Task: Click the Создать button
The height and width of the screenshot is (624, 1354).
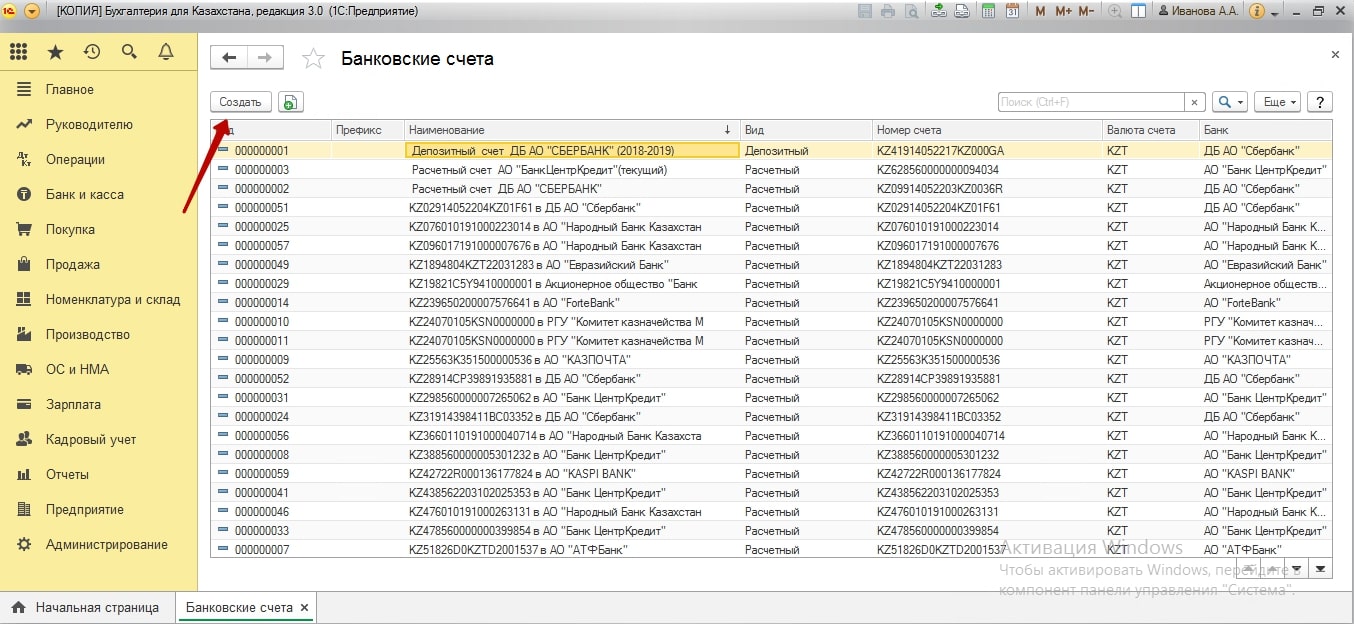Action: click(x=240, y=102)
